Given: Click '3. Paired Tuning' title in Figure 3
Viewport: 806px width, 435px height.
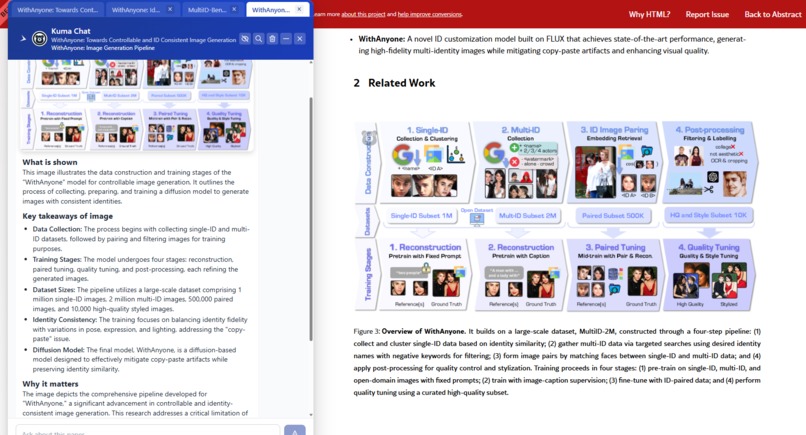Looking at the screenshot, I should [x=614, y=247].
